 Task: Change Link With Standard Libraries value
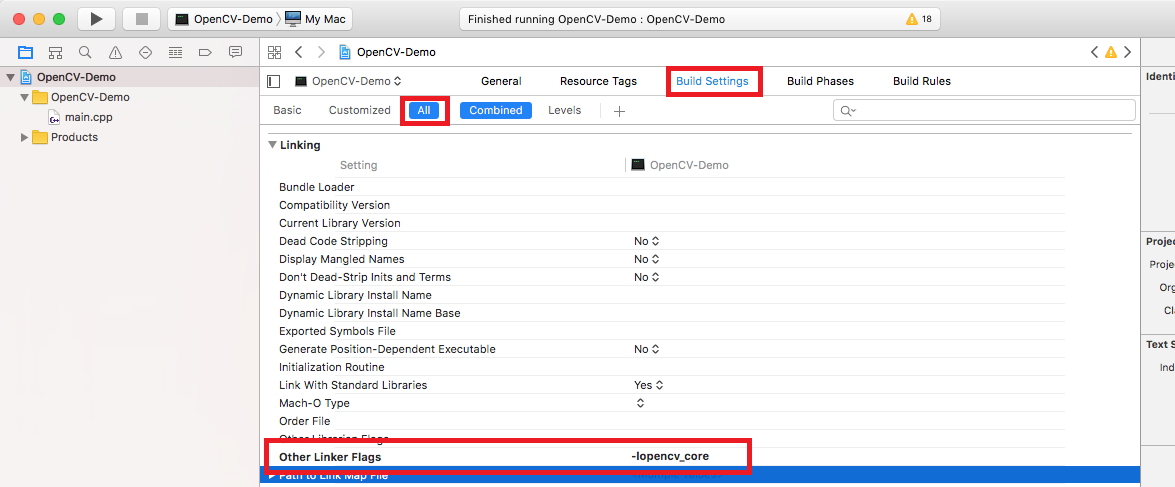(x=648, y=385)
